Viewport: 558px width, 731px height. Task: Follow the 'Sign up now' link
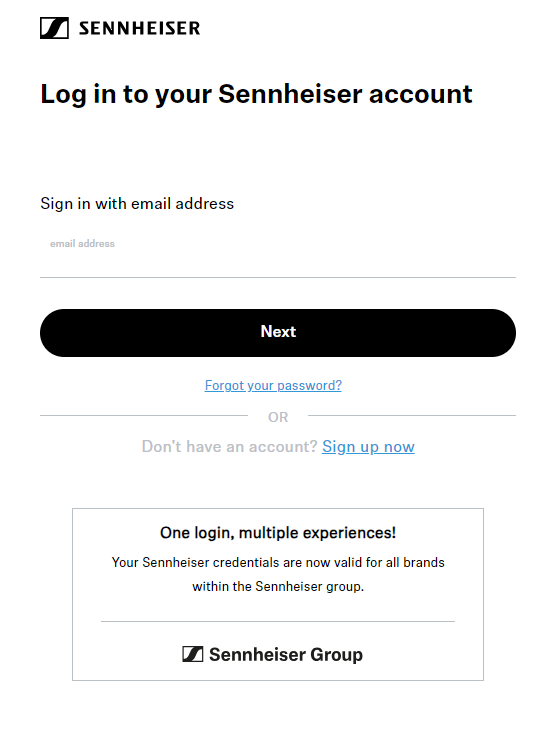click(368, 447)
